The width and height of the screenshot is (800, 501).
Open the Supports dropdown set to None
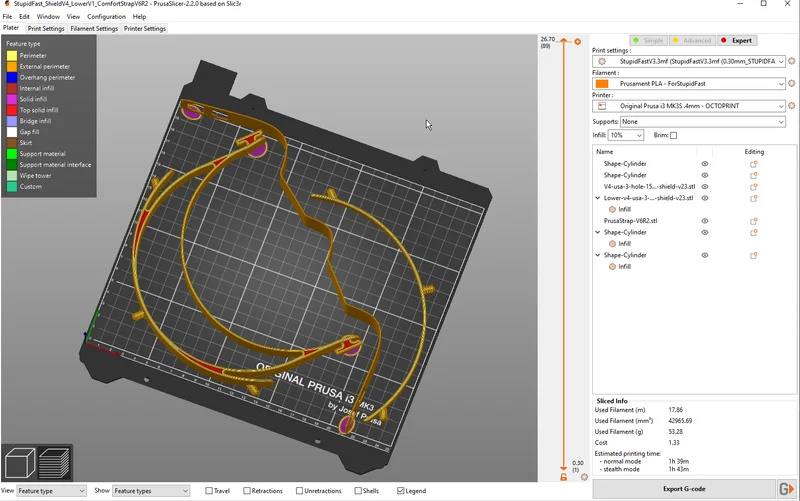click(x=703, y=121)
